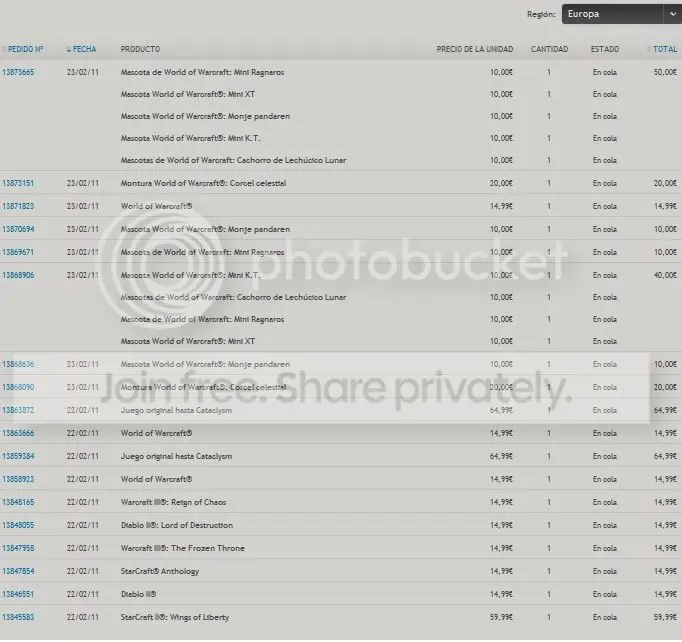Image resolution: width=682 pixels, height=642 pixels.
Task: Open order number 13863872
Action: [18, 410]
